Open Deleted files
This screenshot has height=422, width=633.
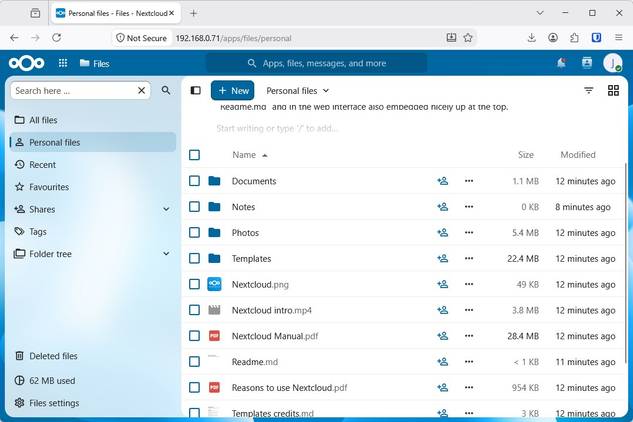[93, 356]
